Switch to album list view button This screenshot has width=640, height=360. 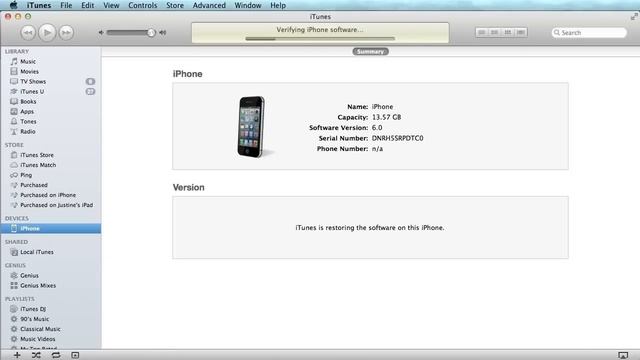point(495,32)
